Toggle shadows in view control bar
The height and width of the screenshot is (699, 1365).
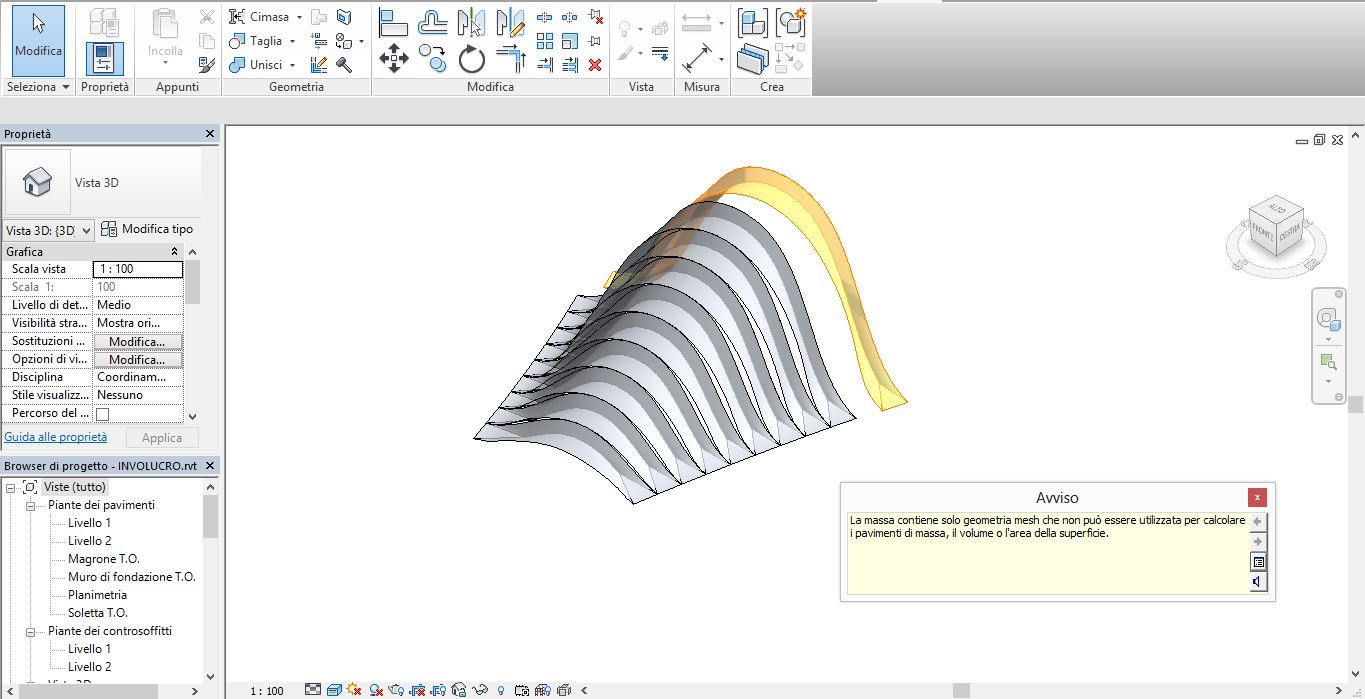[376, 690]
